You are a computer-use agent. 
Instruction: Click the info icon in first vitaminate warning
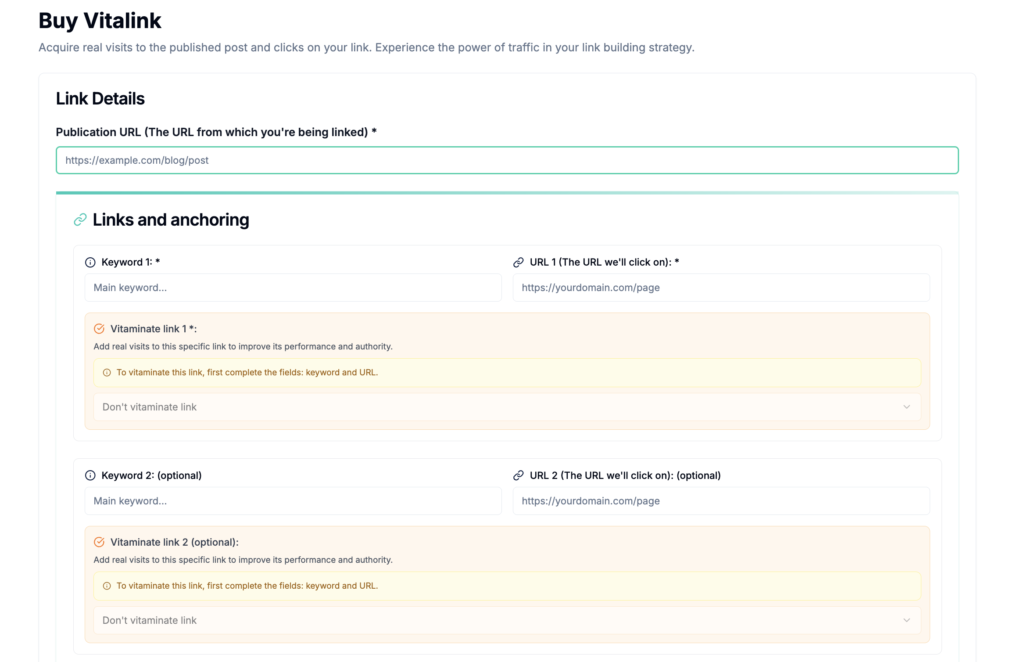click(x=107, y=372)
